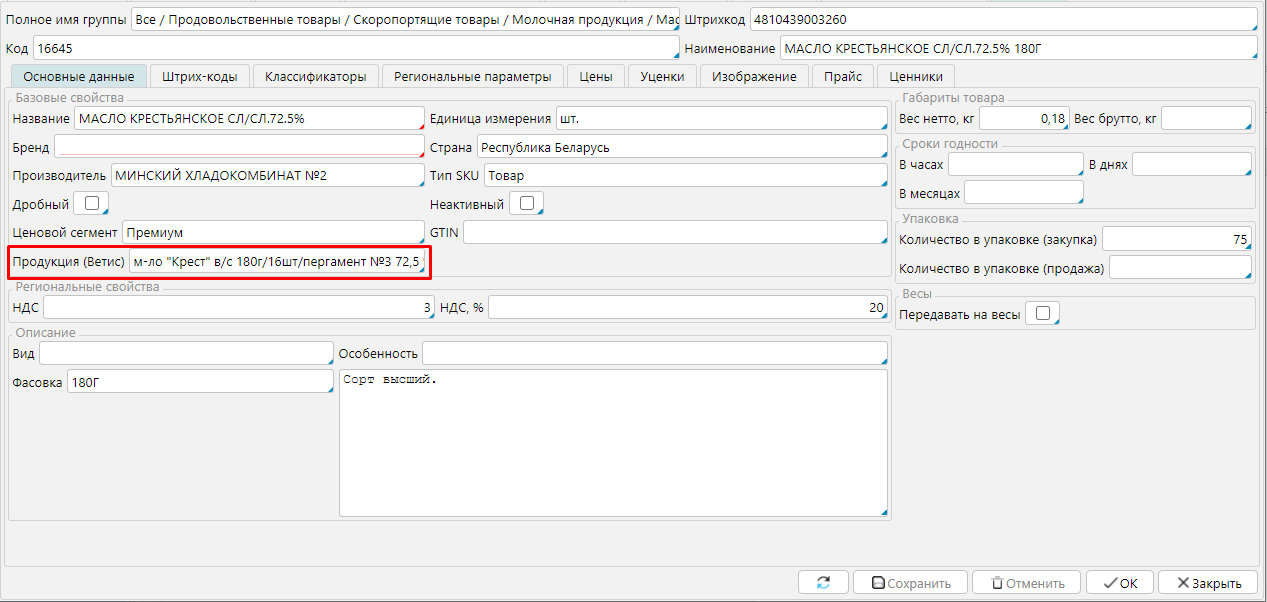Enable the Неактивный checkbox
The height and width of the screenshot is (602, 1267).
point(526,204)
